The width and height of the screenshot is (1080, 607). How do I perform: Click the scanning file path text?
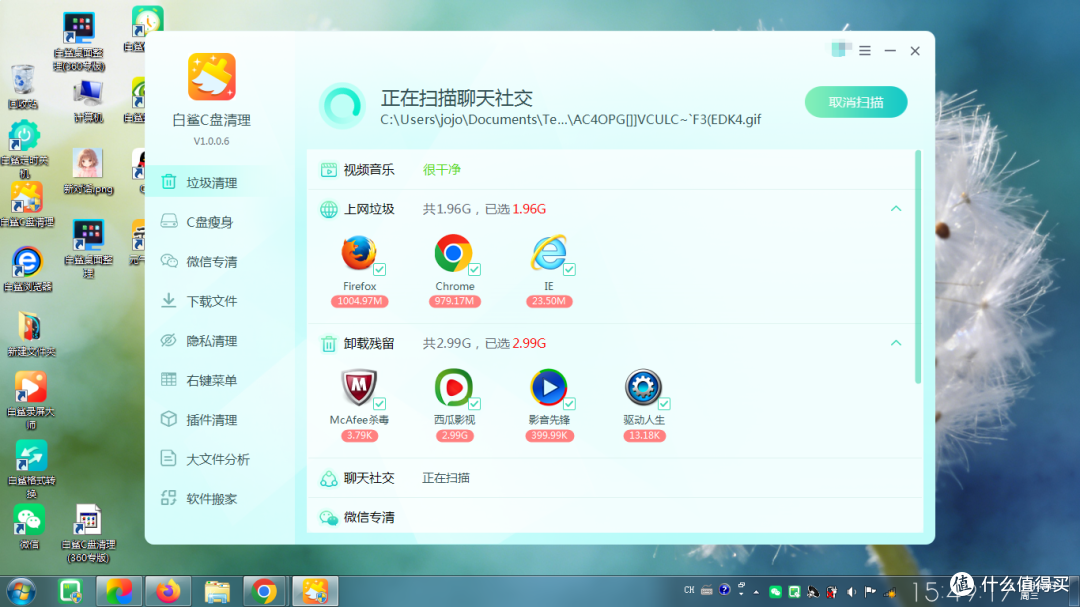coord(570,120)
